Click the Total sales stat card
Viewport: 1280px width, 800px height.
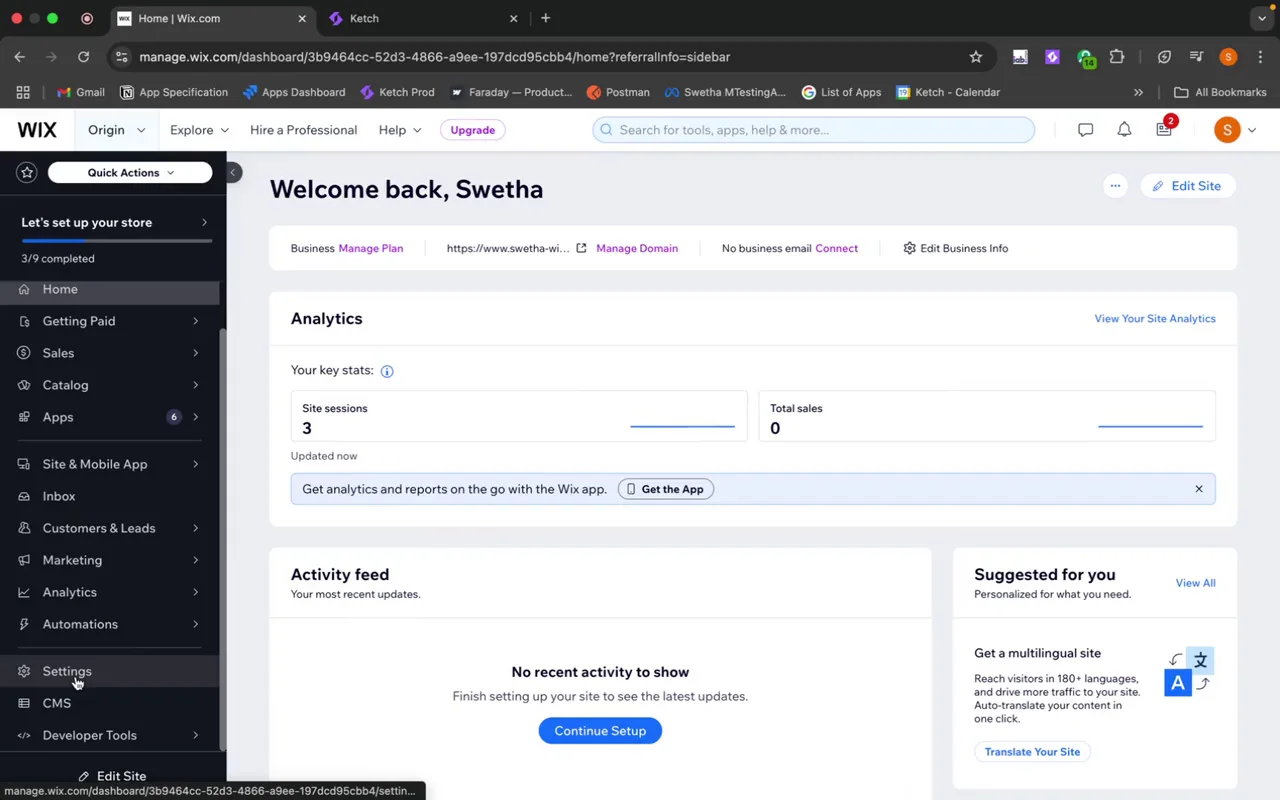(987, 416)
